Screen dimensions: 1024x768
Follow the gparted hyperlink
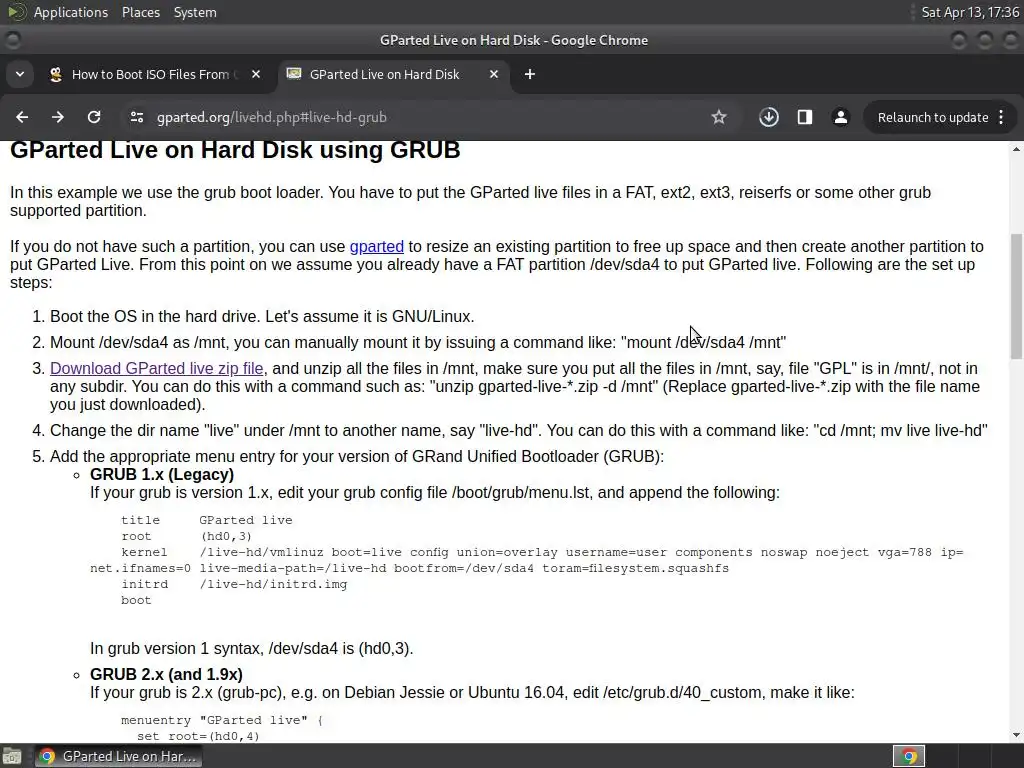click(377, 246)
